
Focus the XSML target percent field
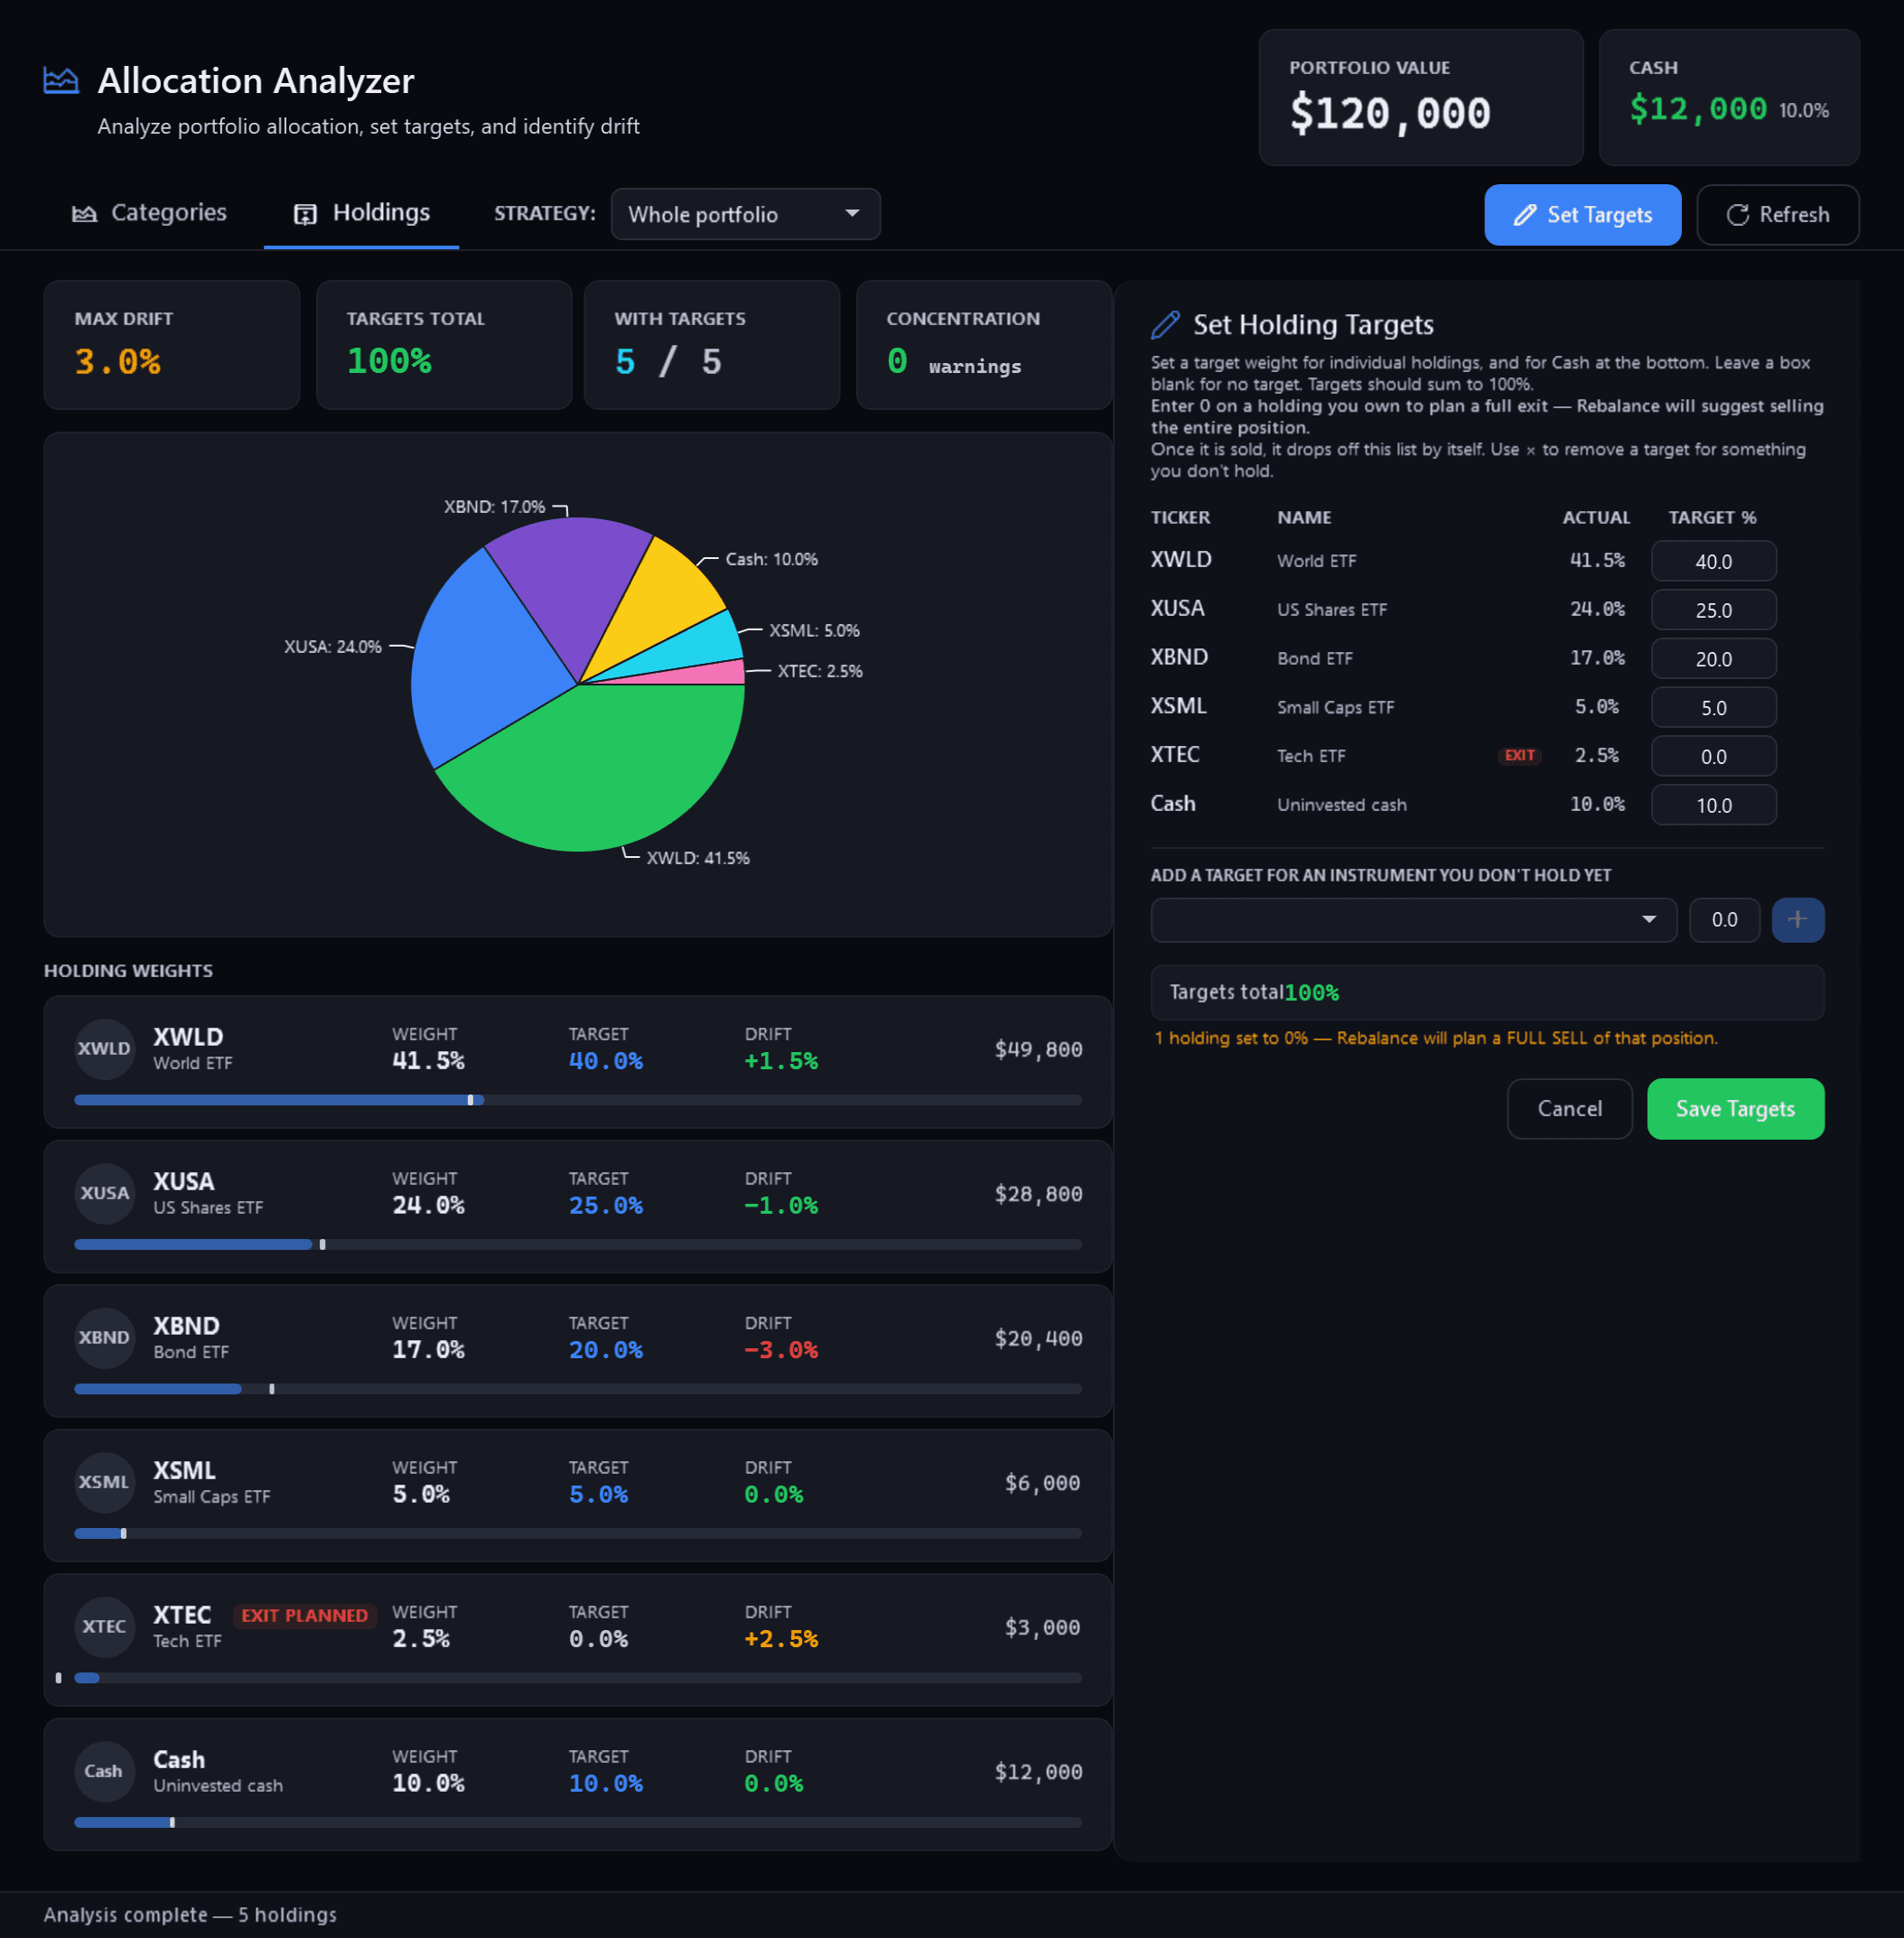point(1713,707)
